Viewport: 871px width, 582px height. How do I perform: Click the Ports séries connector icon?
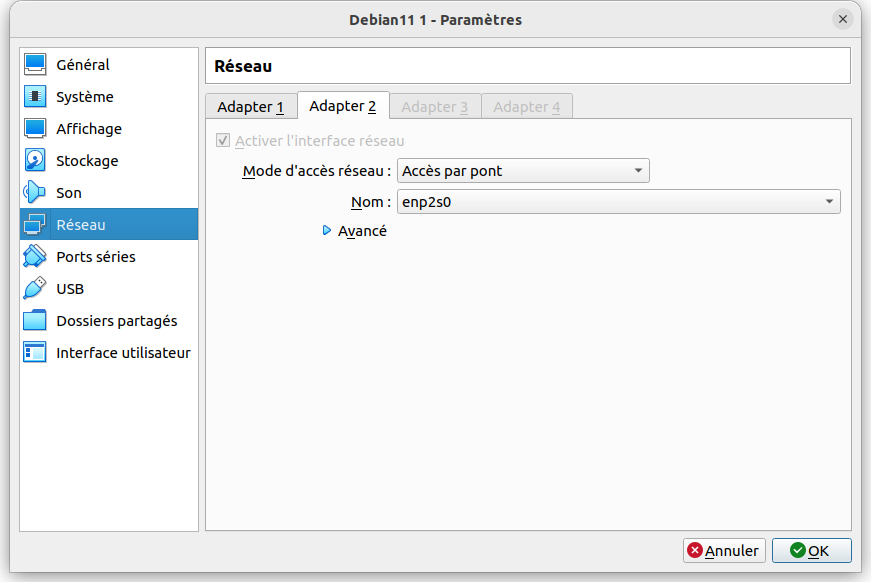click(x=35, y=257)
